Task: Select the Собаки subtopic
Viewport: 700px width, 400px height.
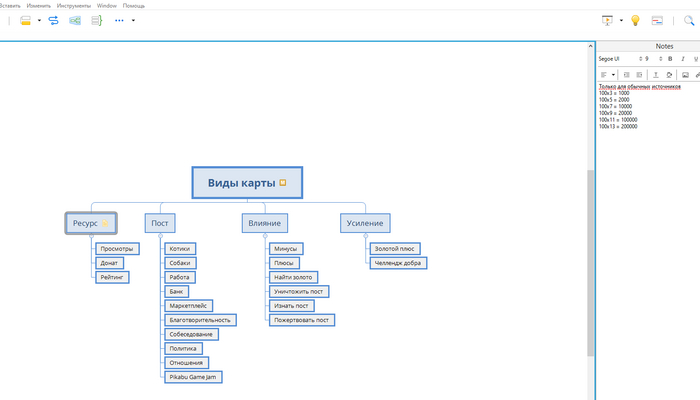Action: [180, 263]
